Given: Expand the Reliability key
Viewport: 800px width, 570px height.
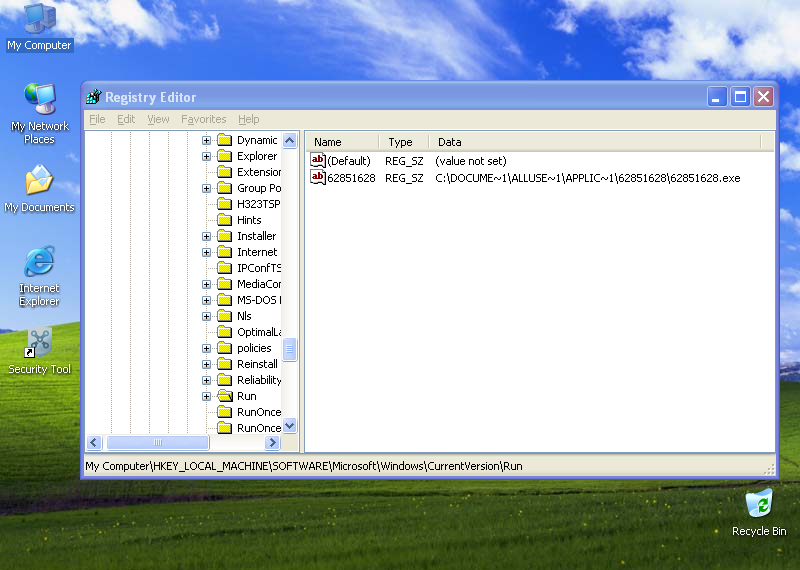Looking at the screenshot, I should 206,380.
